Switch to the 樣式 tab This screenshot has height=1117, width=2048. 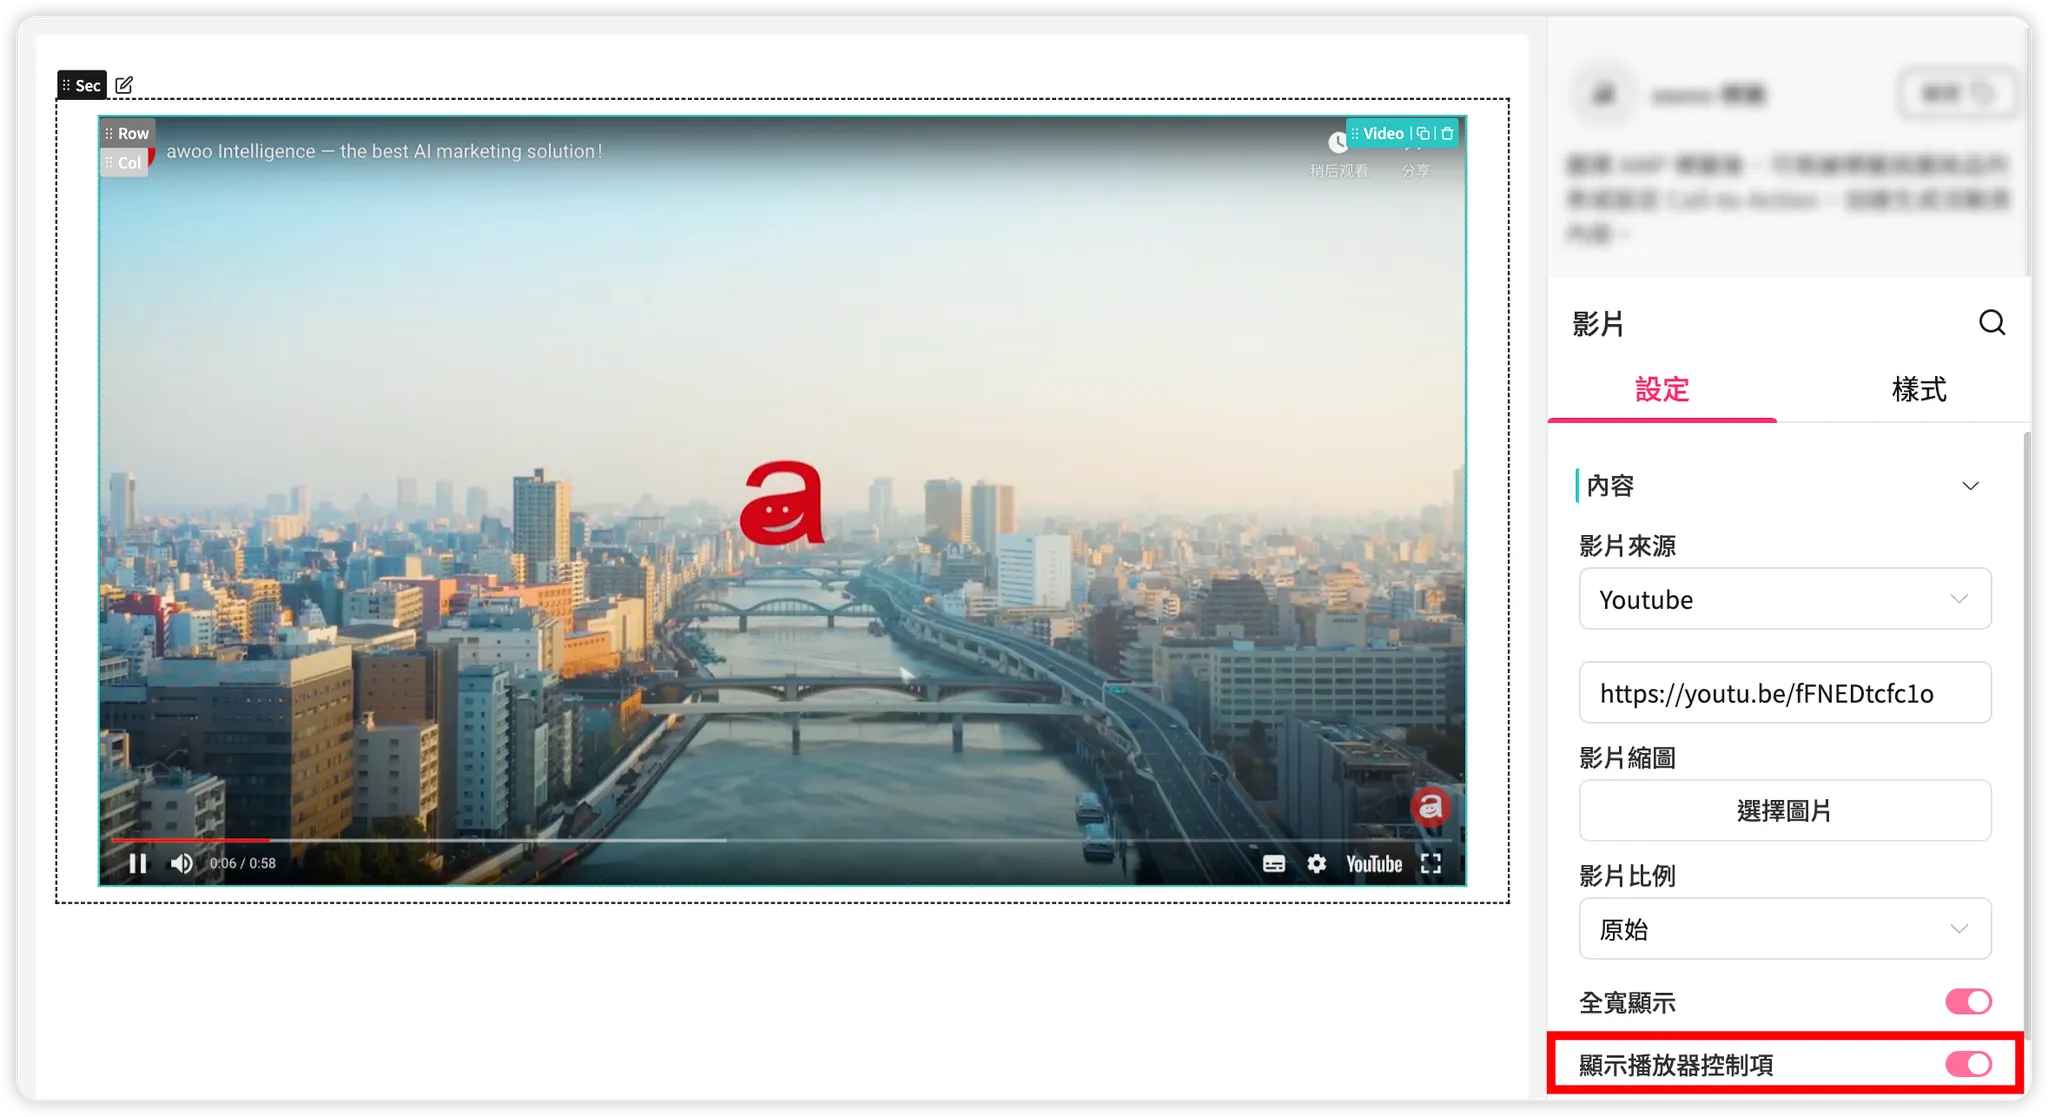(1918, 389)
